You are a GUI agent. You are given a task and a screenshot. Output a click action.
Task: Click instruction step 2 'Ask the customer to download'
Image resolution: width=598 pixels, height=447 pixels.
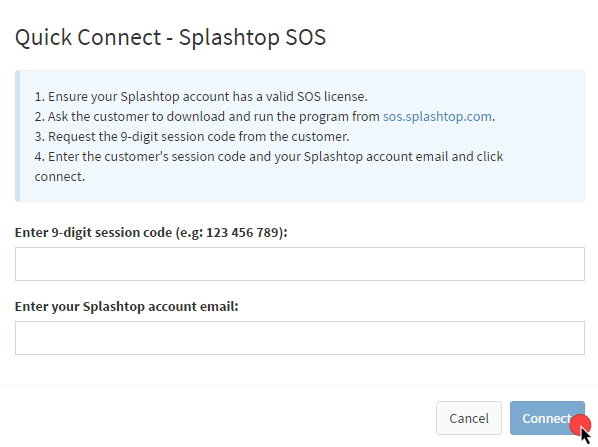(265, 117)
